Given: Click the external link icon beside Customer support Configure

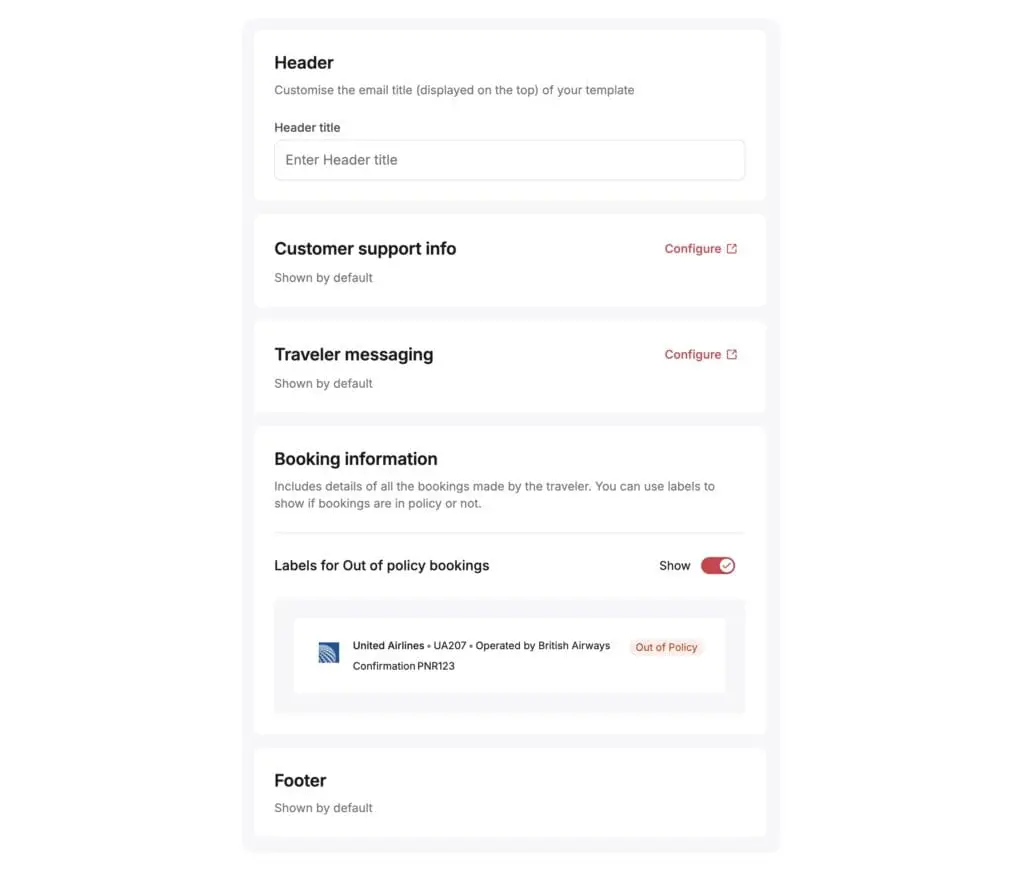Looking at the screenshot, I should point(730,248).
